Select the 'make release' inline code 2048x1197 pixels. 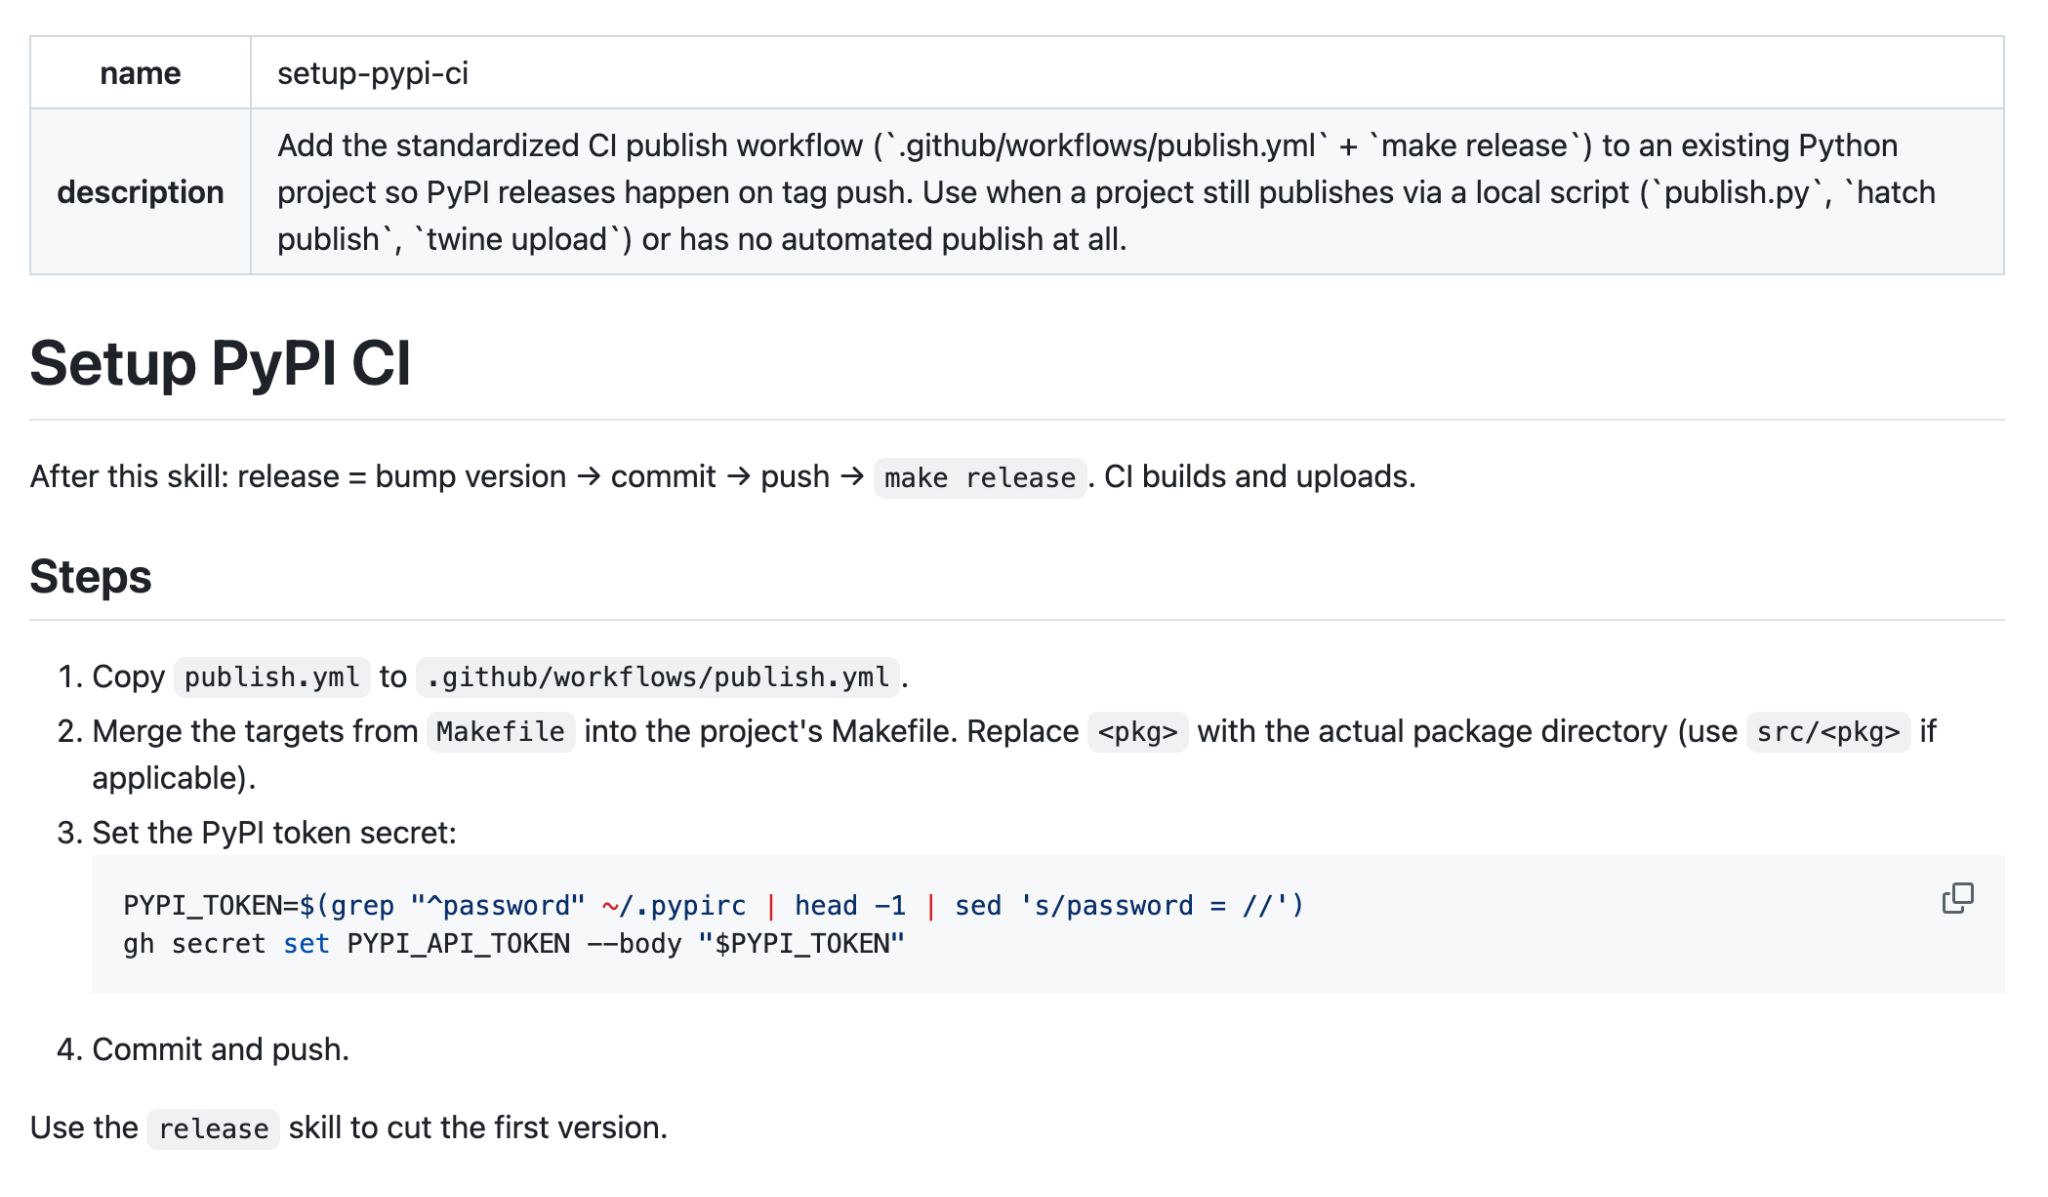click(980, 478)
